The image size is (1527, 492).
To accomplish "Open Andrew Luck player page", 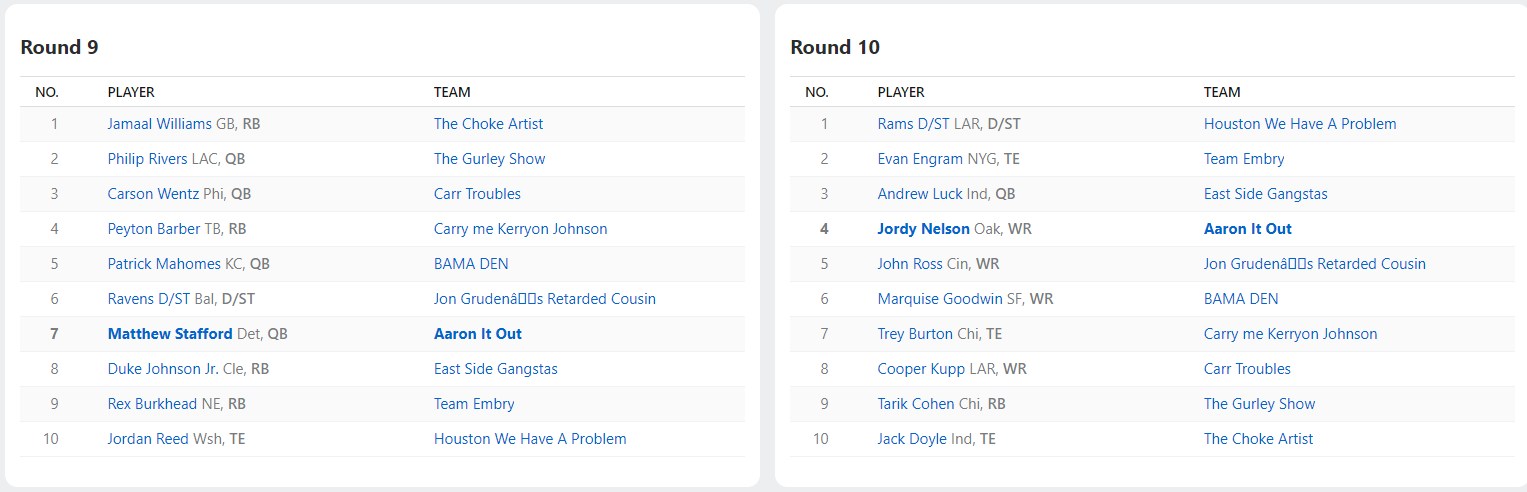I will click(x=920, y=194).
